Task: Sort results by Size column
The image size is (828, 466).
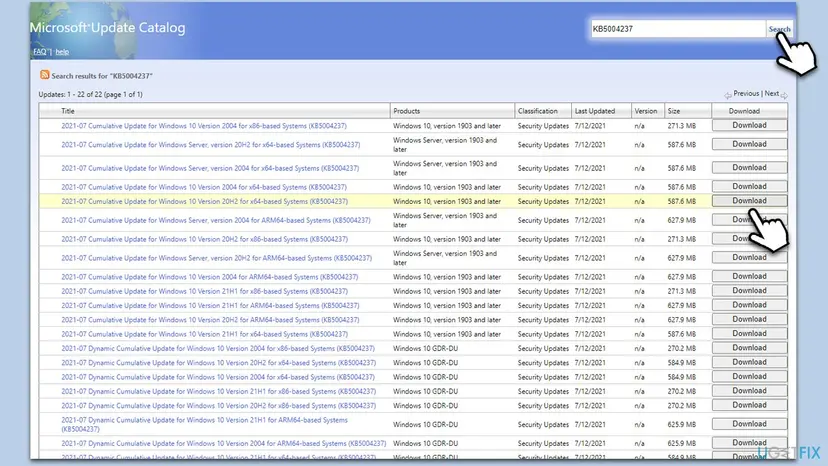Action: (674, 111)
